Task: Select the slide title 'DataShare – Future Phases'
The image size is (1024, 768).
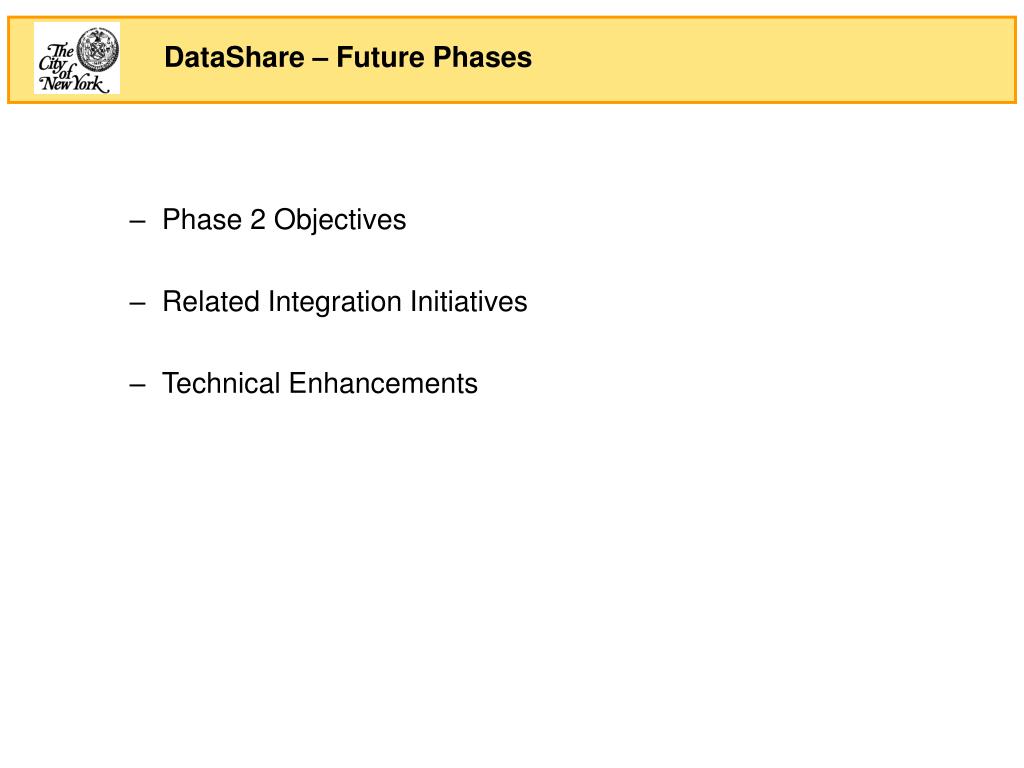Action: point(348,57)
